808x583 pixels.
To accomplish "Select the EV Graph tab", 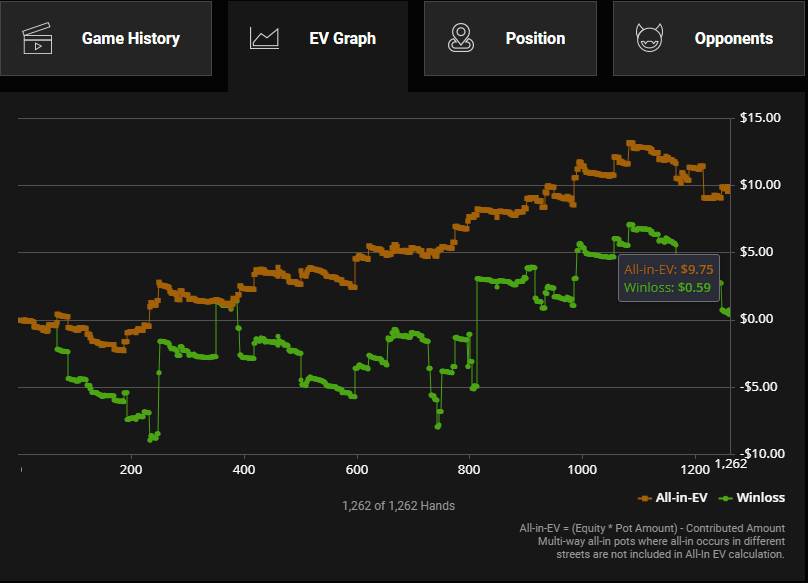I will pos(318,44).
